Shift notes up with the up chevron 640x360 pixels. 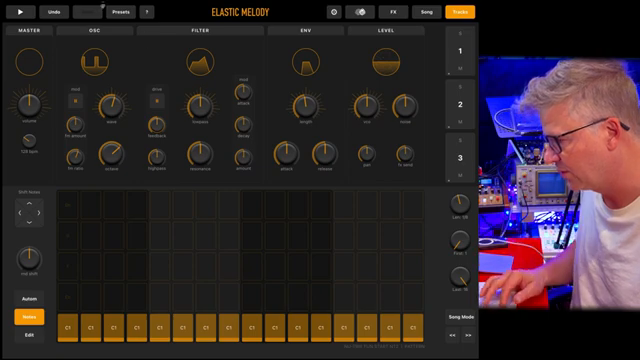click(29, 203)
